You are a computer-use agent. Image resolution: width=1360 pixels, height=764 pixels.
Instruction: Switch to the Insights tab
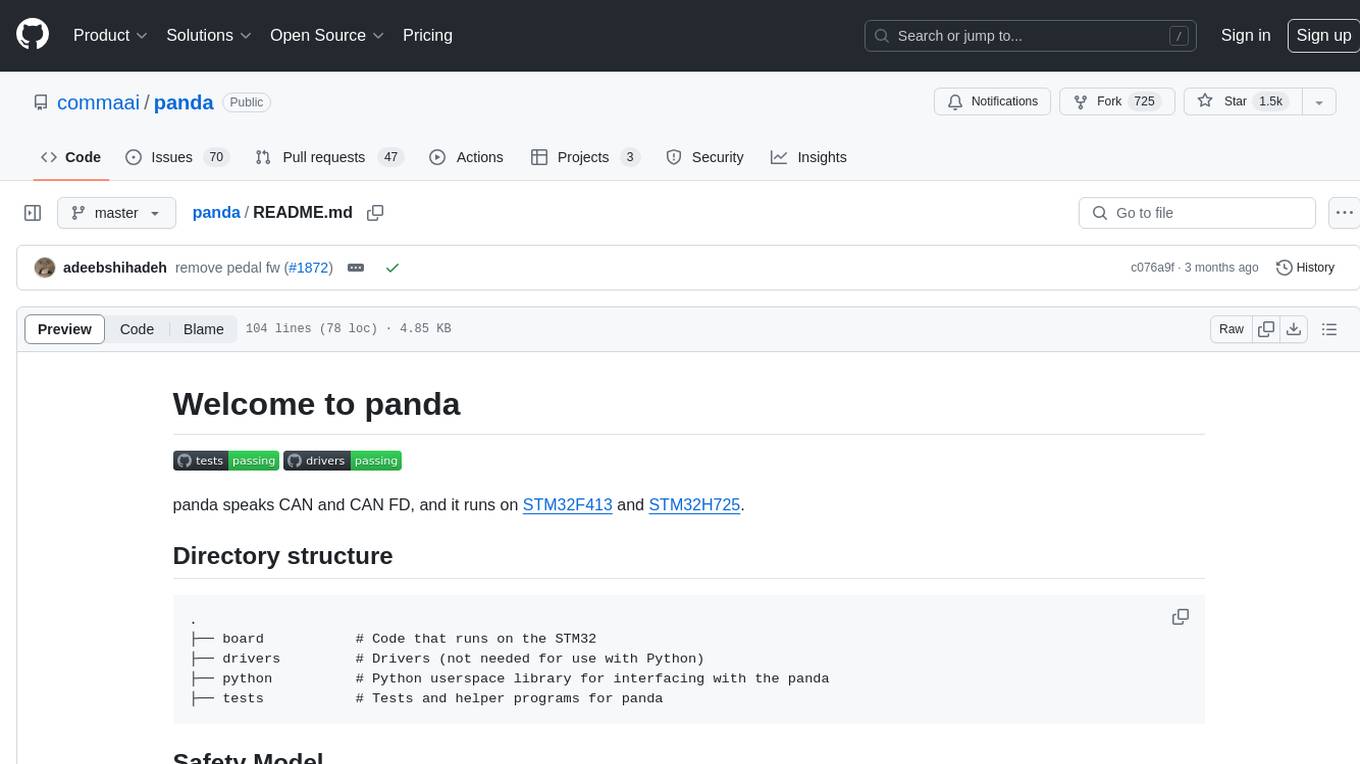point(808,157)
